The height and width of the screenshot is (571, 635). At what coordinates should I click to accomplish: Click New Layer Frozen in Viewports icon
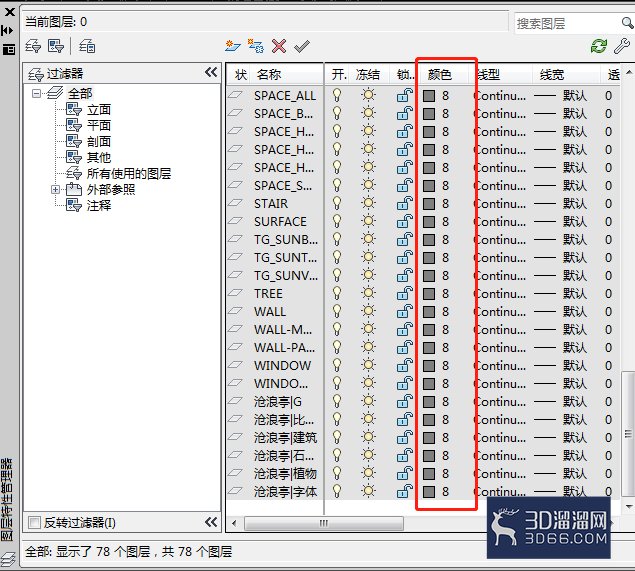coord(256,46)
